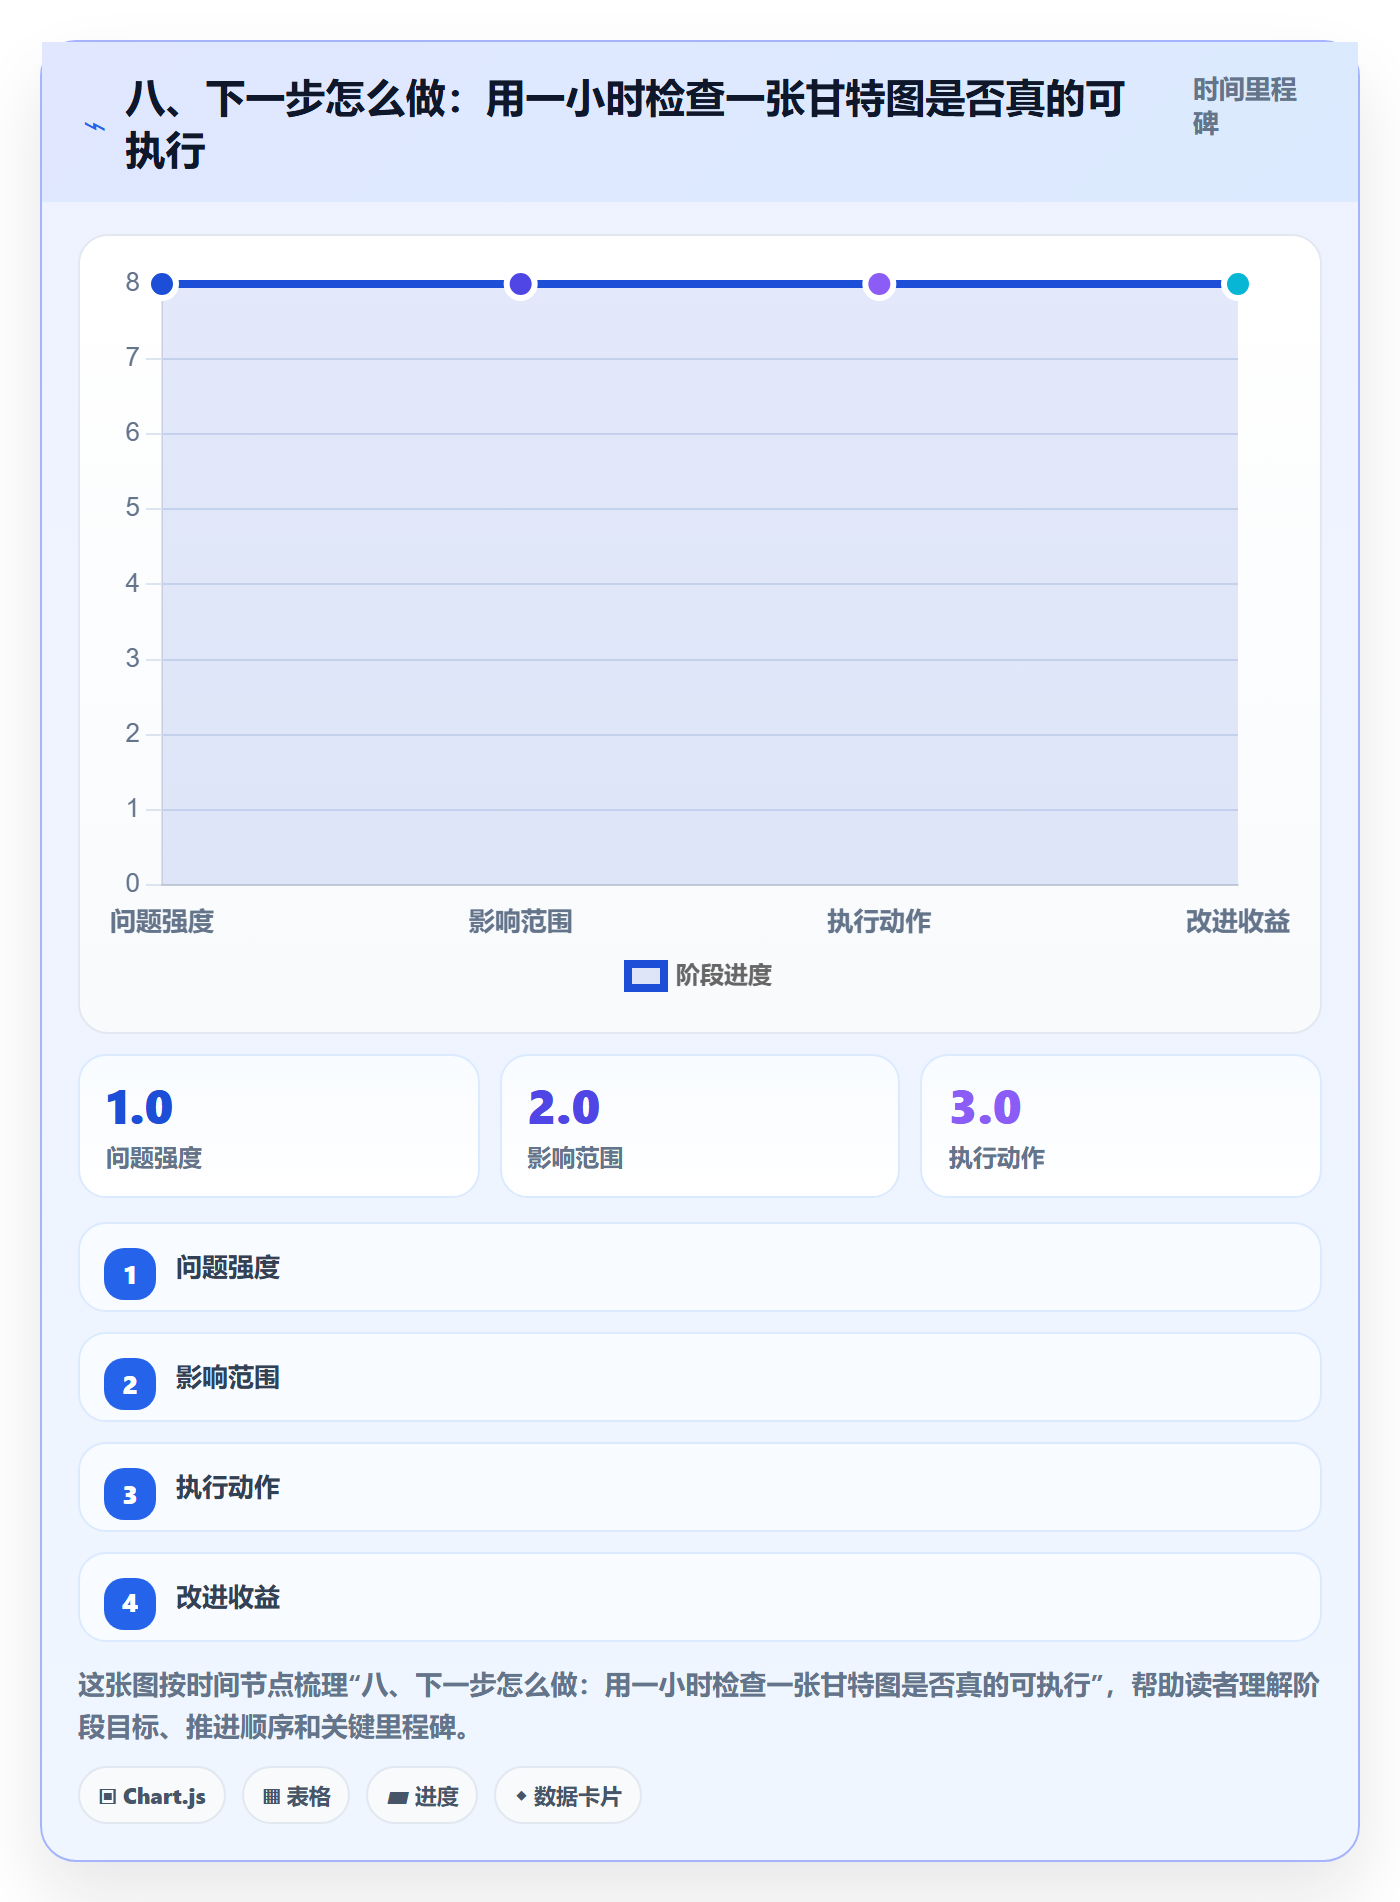Click the 改进收益 cyan data point
Screen dimensions: 1400x1902
1238,284
